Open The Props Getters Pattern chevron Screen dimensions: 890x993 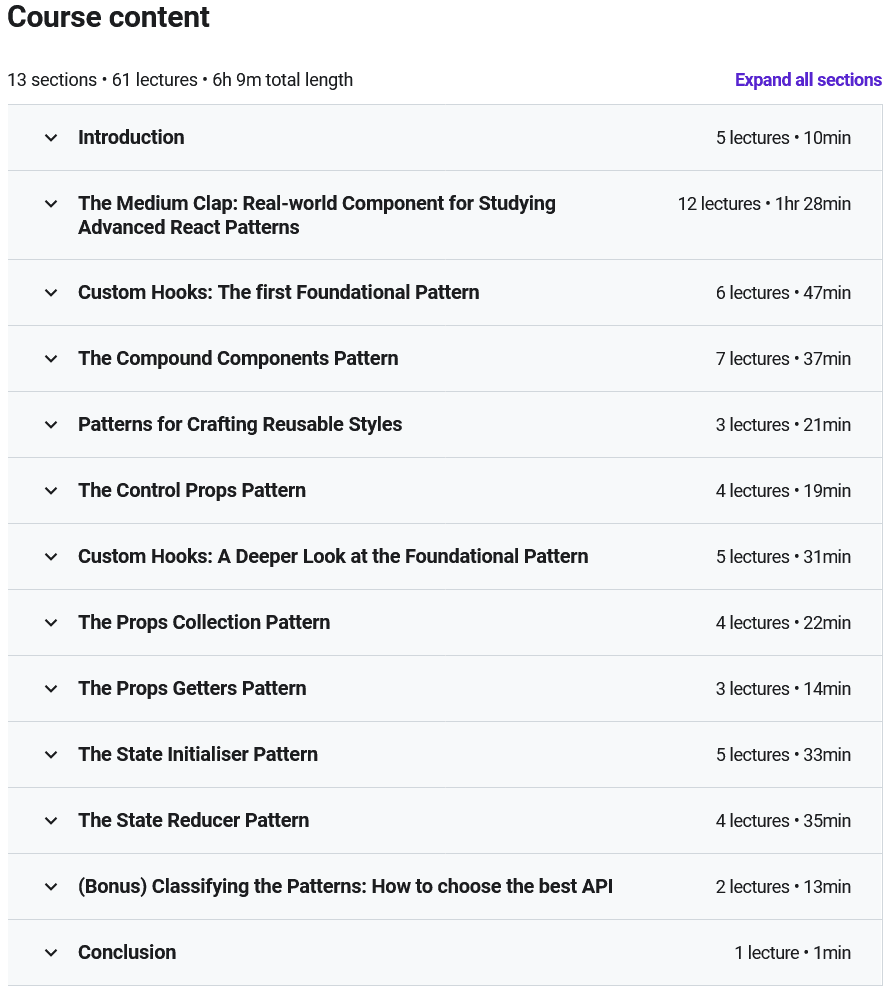pyautogui.click(x=51, y=689)
